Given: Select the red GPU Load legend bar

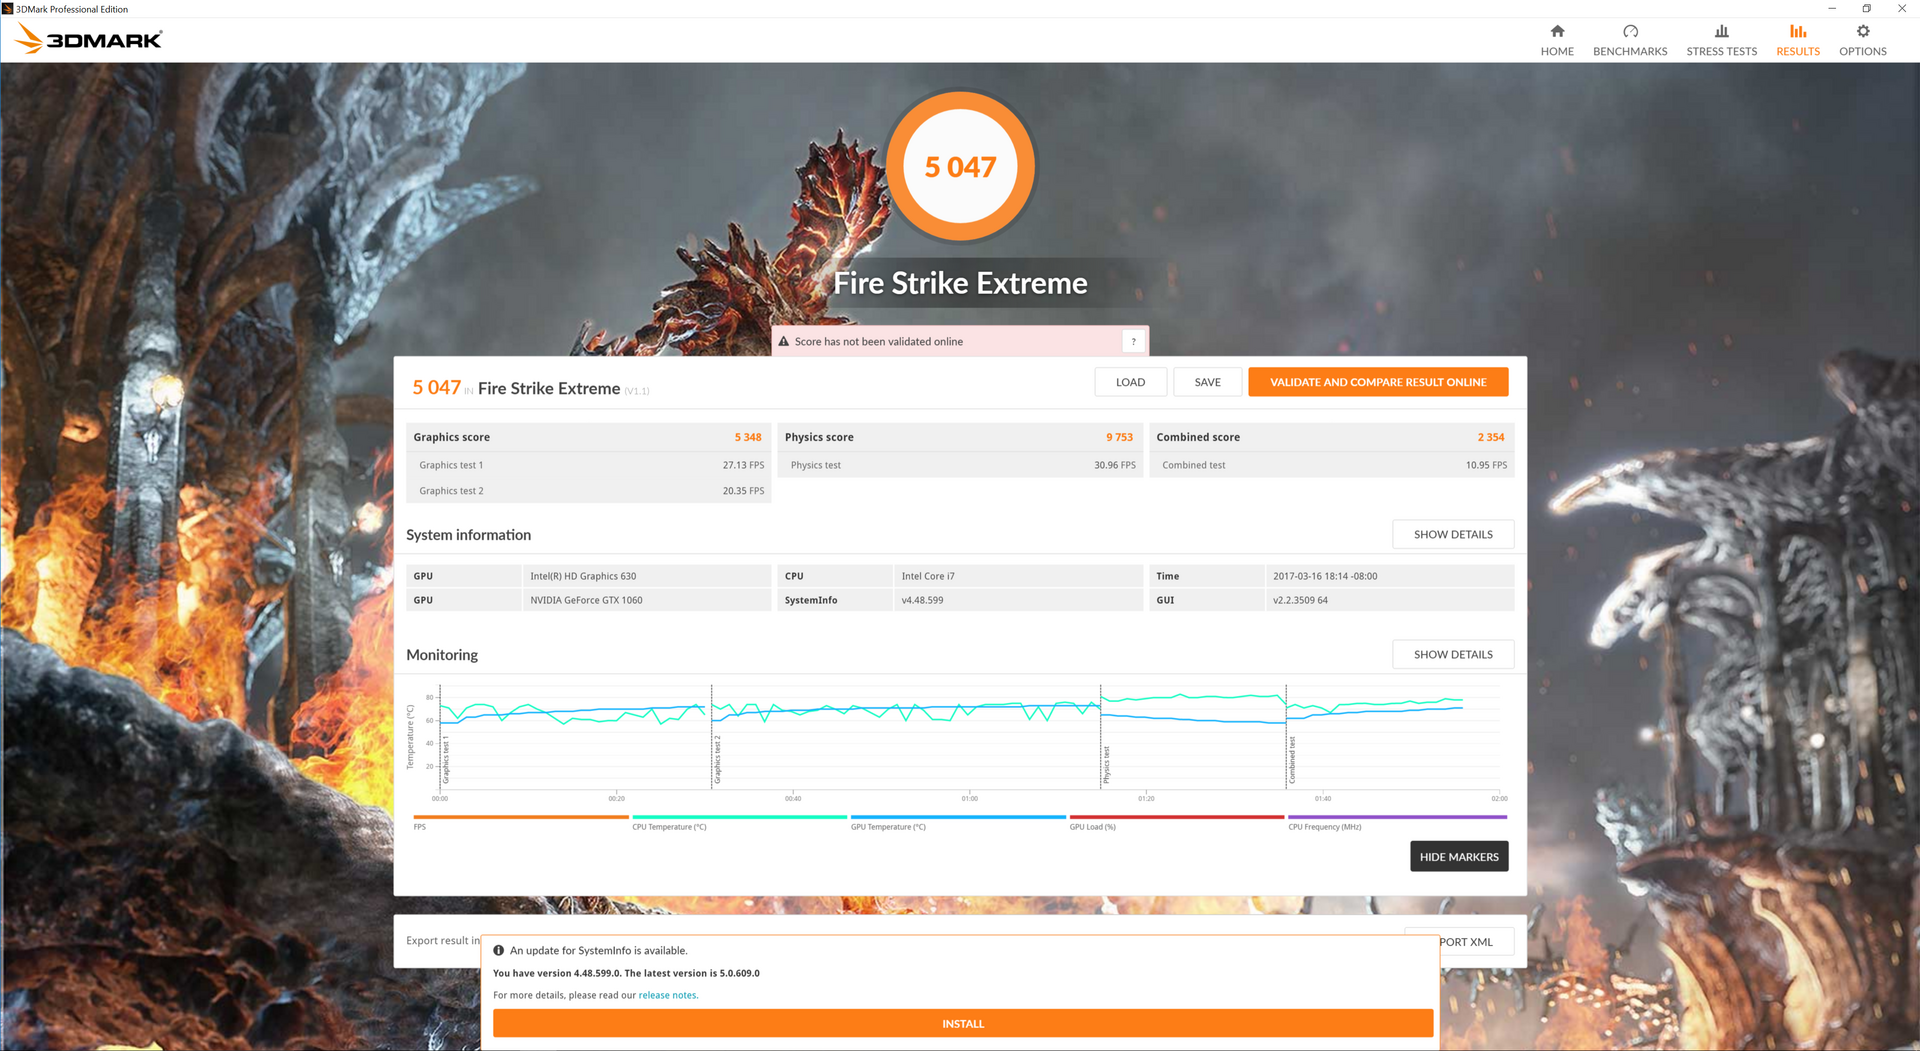Looking at the screenshot, I should coord(1177,817).
